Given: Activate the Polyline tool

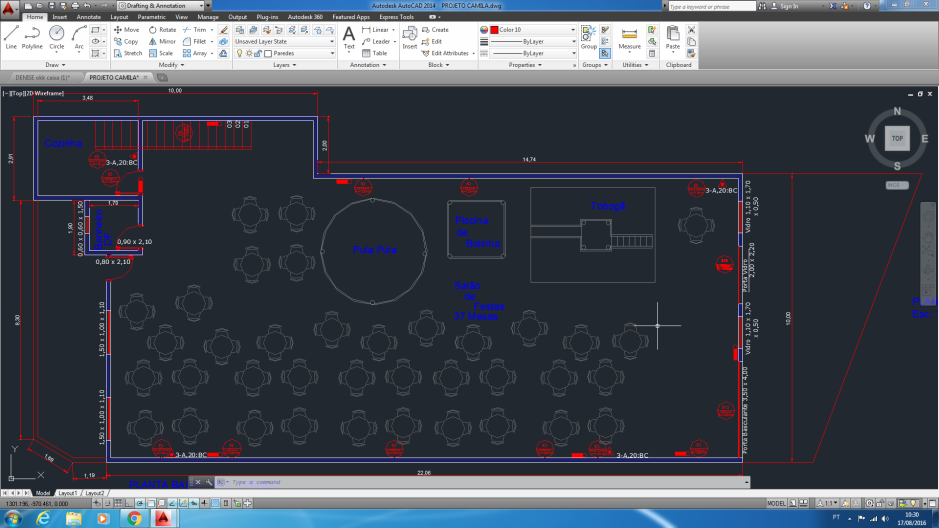Looking at the screenshot, I should (x=33, y=36).
